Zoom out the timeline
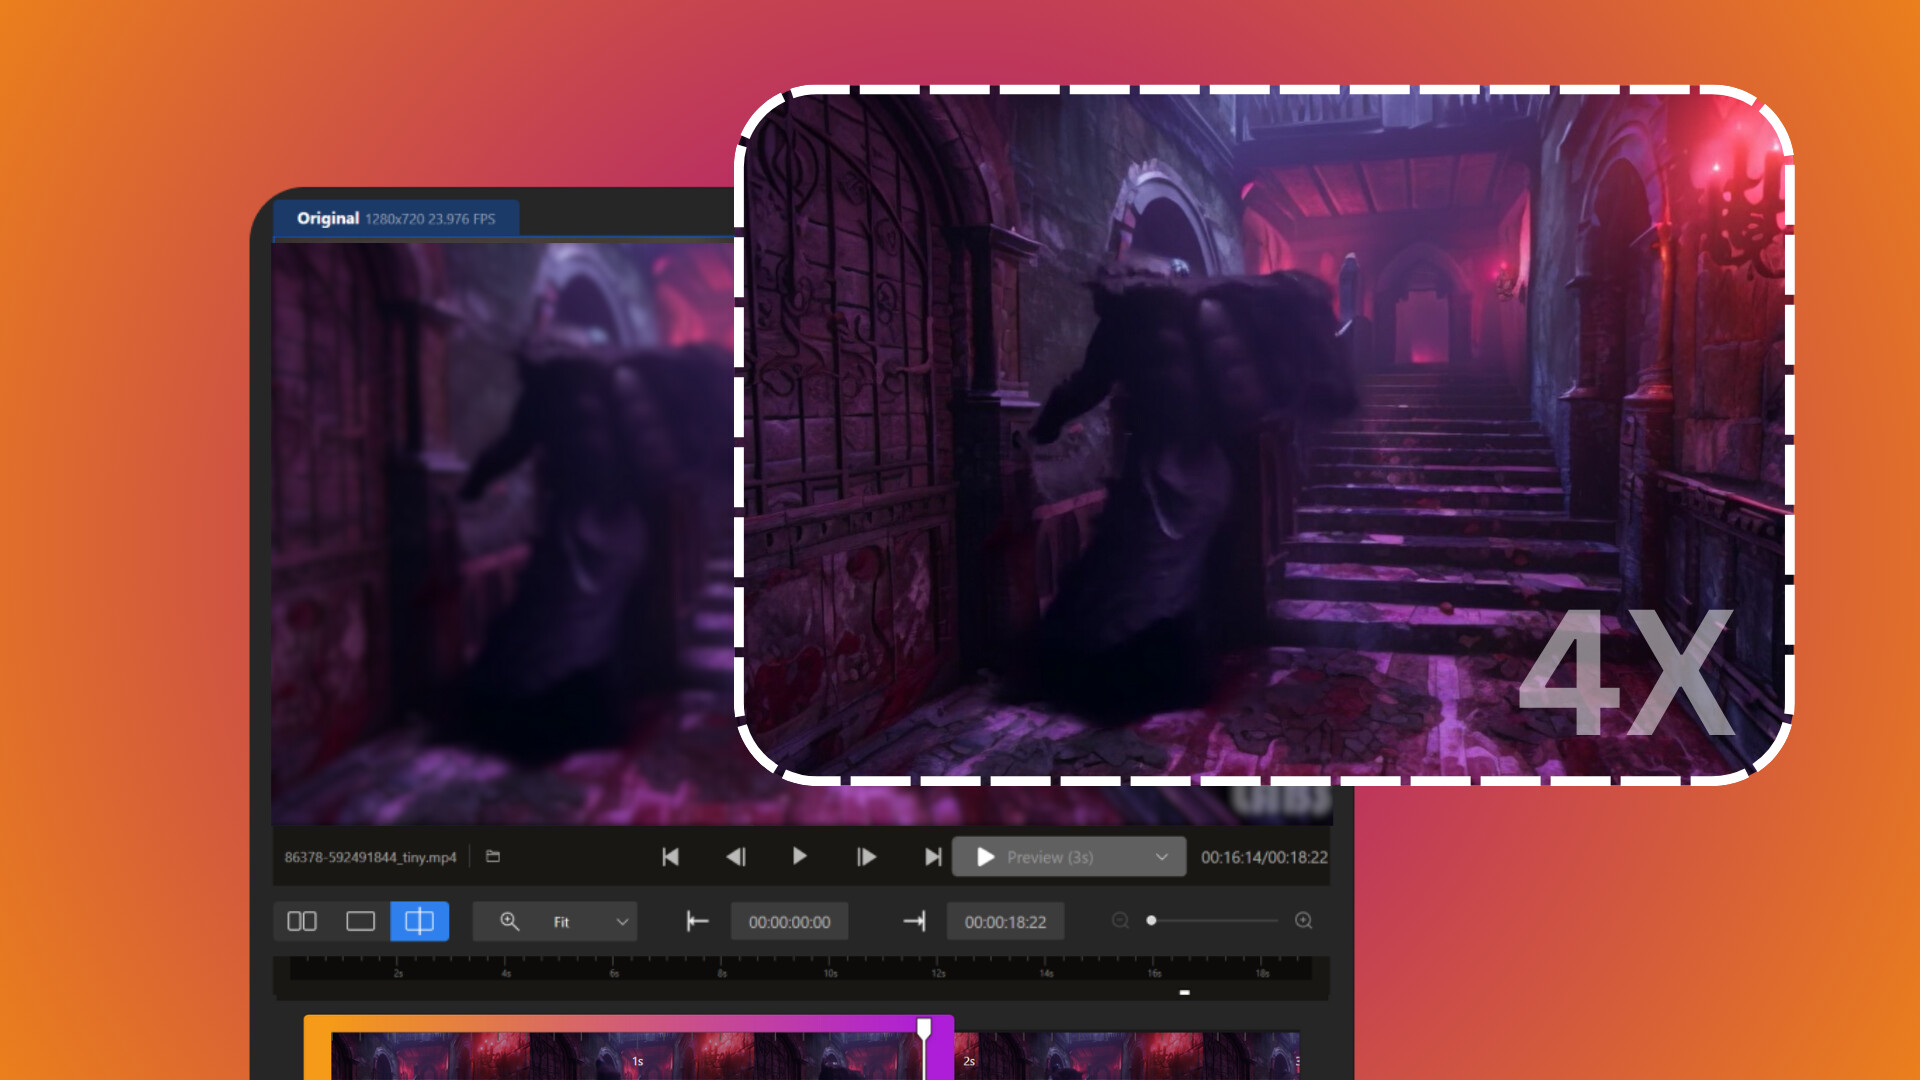 pyautogui.click(x=1120, y=920)
